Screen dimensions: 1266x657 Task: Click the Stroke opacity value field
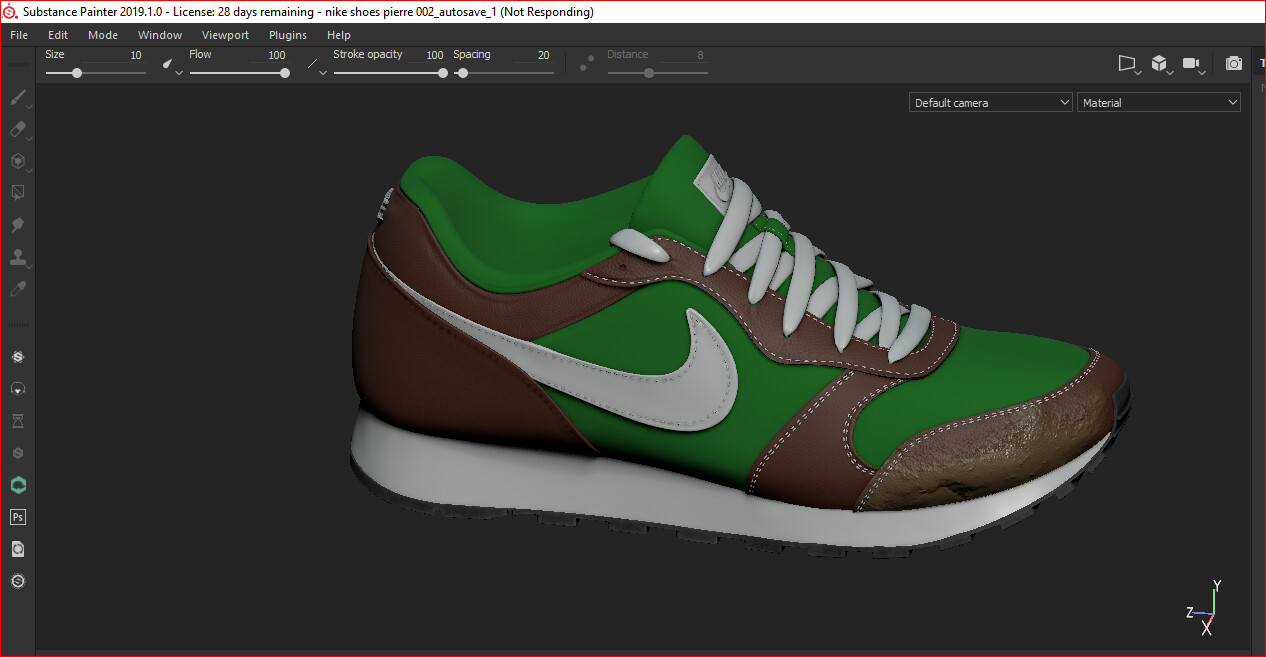[427, 55]
